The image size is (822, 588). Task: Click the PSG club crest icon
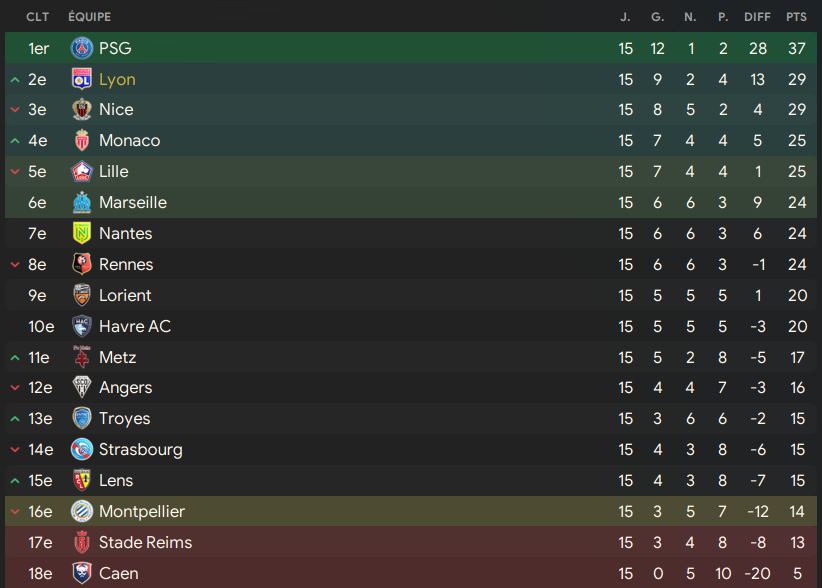(82, 48)
